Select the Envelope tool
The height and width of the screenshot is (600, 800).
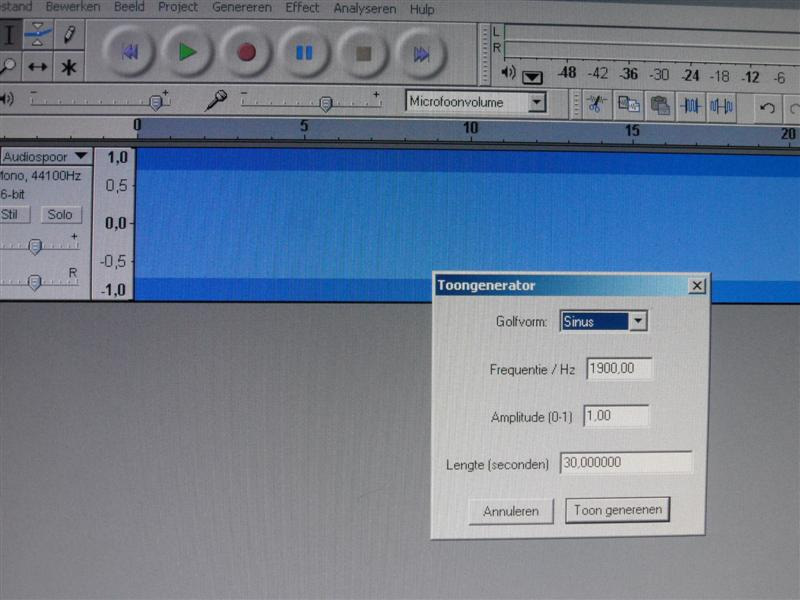pos(38,33)
